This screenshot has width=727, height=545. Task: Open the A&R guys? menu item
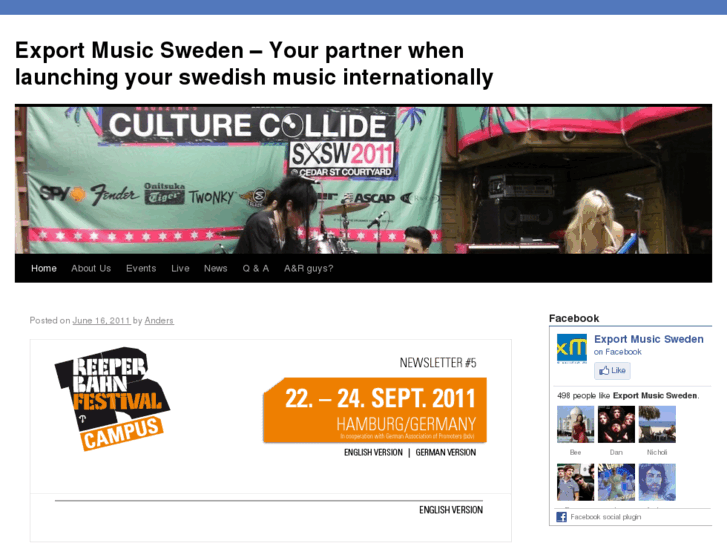click(x=308, y=269)
